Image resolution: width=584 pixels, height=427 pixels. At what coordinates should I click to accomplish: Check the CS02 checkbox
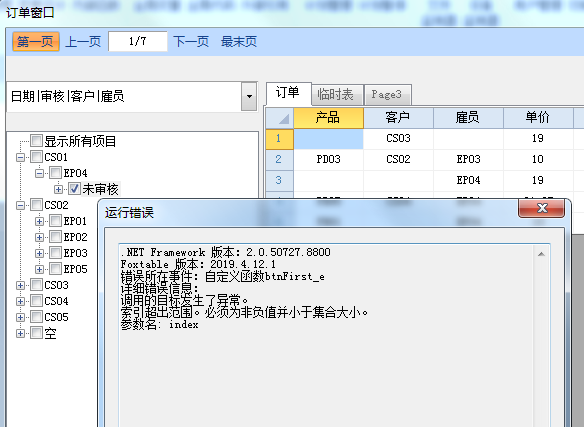(36, 205)
